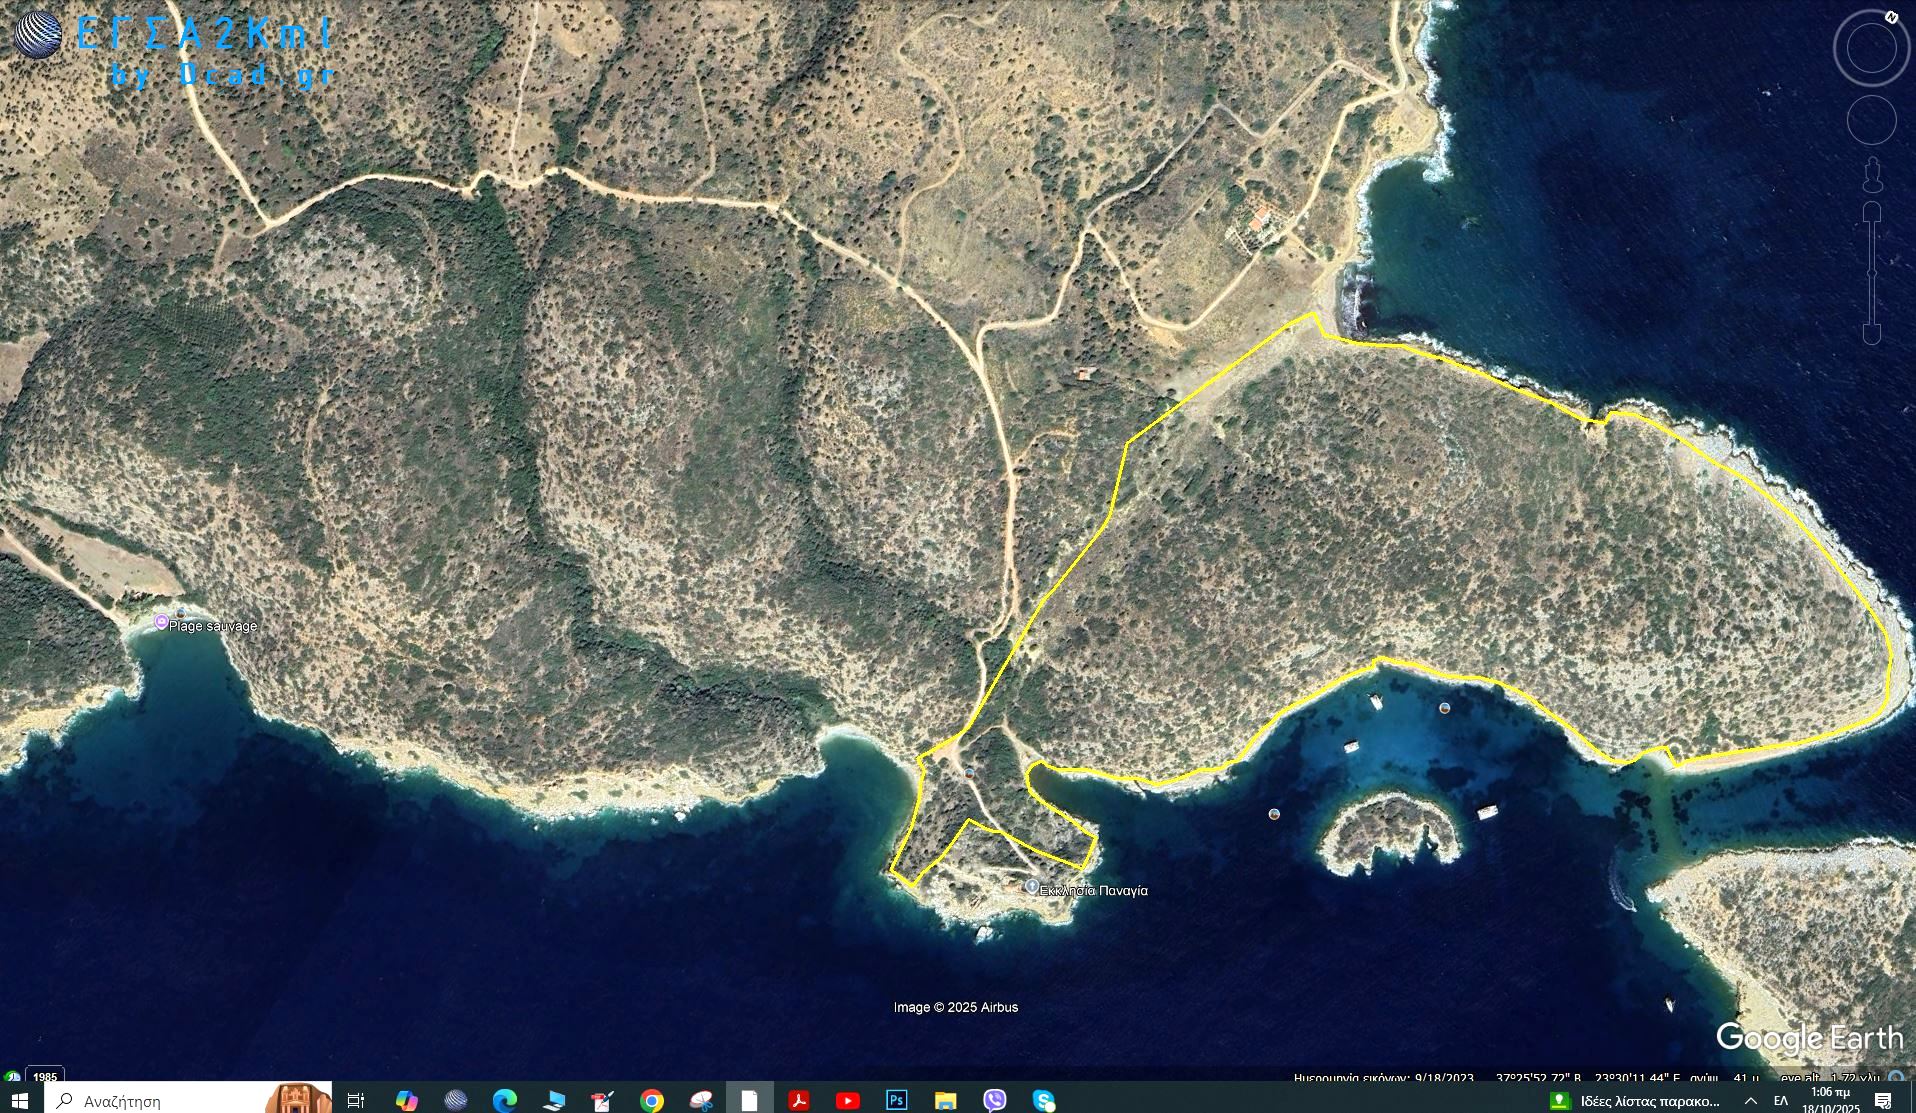
Task: Open the Windows Start menu
Action: (x=20, y=1100)
